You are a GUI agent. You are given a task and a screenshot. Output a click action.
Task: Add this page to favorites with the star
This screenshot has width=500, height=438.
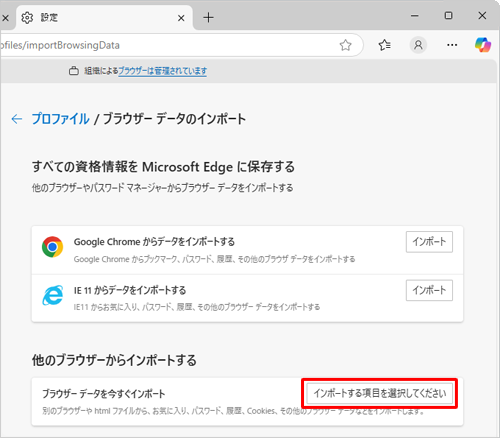click(x=345, y=45)
